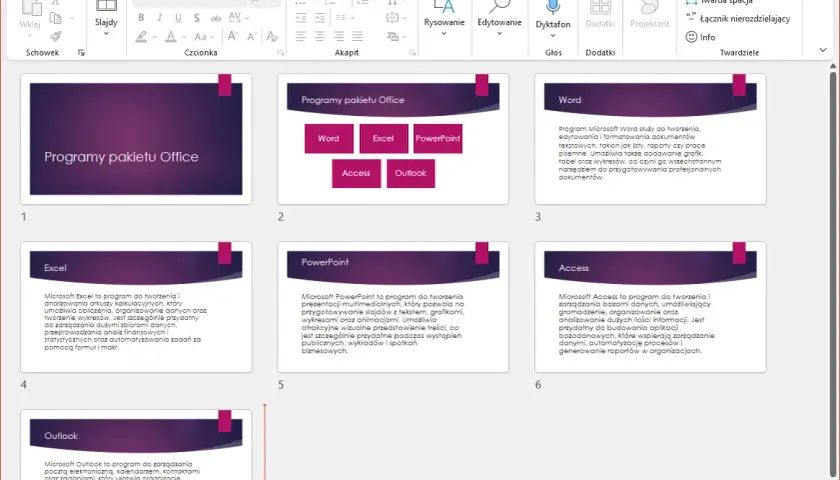840x480 pixels.
Task: Toggle italic text formatting
Action: pyautogui.click(x=160, y=18)
